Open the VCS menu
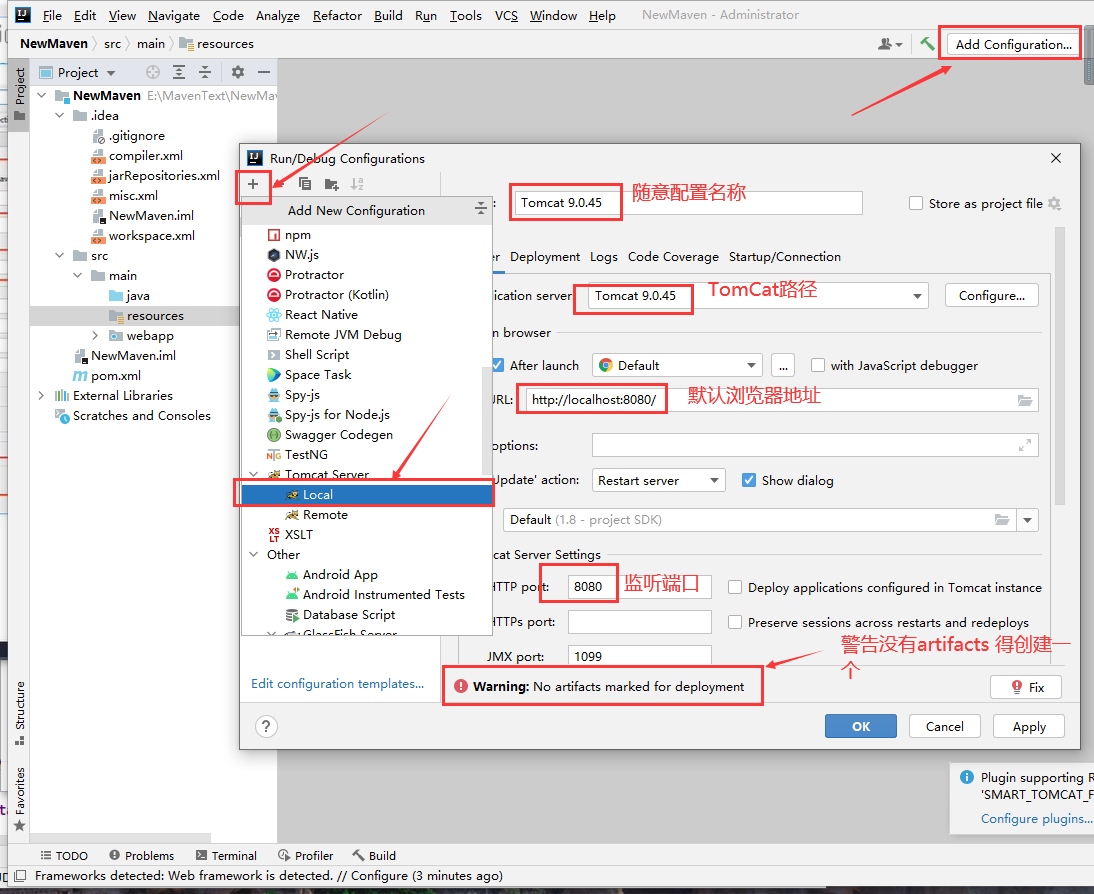Image resolution: width=1094 pixels, height=894 pixels. (x=506, y=15)
